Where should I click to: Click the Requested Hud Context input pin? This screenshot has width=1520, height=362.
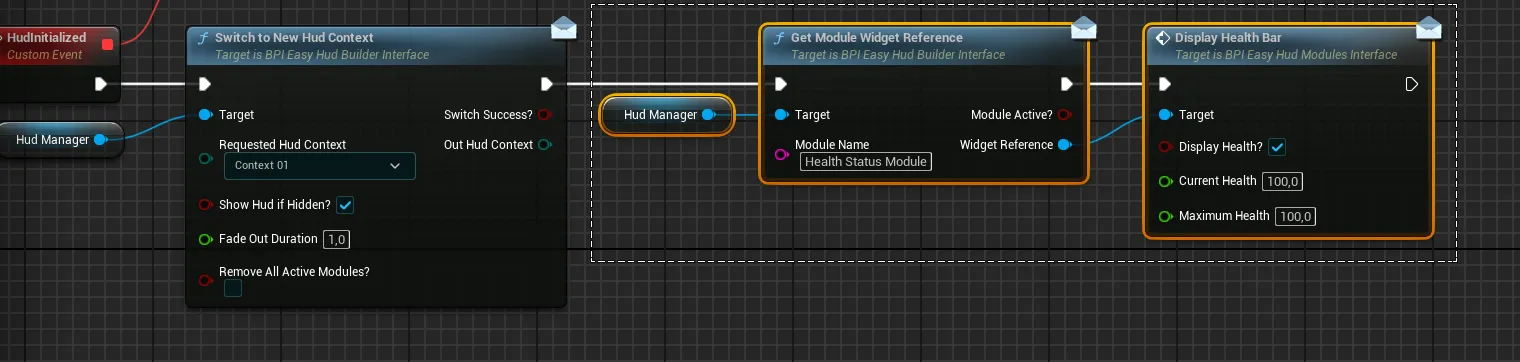[x=205, y=159]
